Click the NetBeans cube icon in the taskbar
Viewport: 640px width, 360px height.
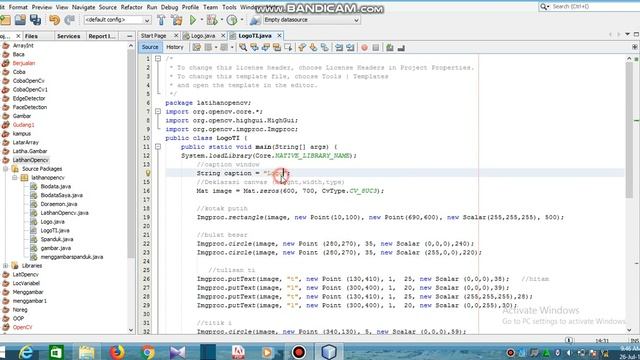[x=329, y=352]
